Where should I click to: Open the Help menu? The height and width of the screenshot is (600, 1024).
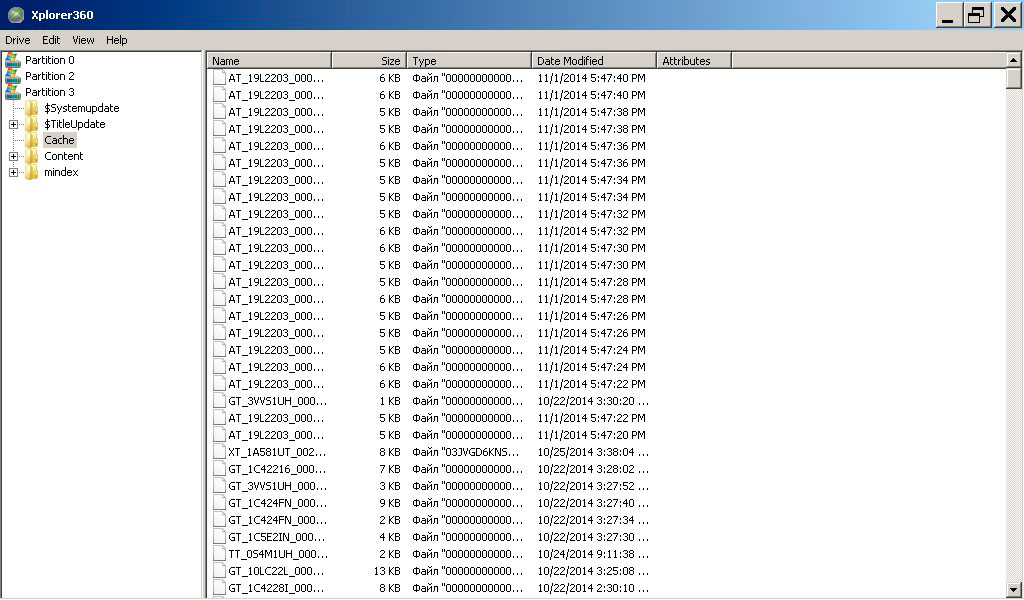click(x=116, y=40)
